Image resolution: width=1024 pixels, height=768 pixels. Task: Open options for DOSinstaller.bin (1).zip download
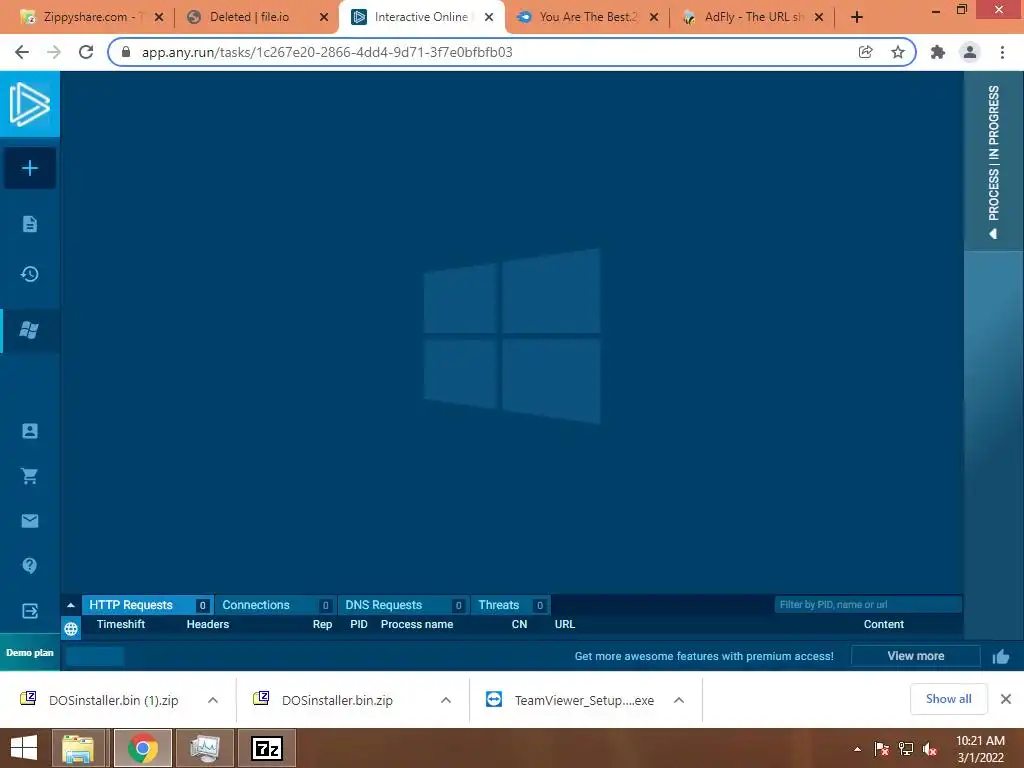(212, 700)
